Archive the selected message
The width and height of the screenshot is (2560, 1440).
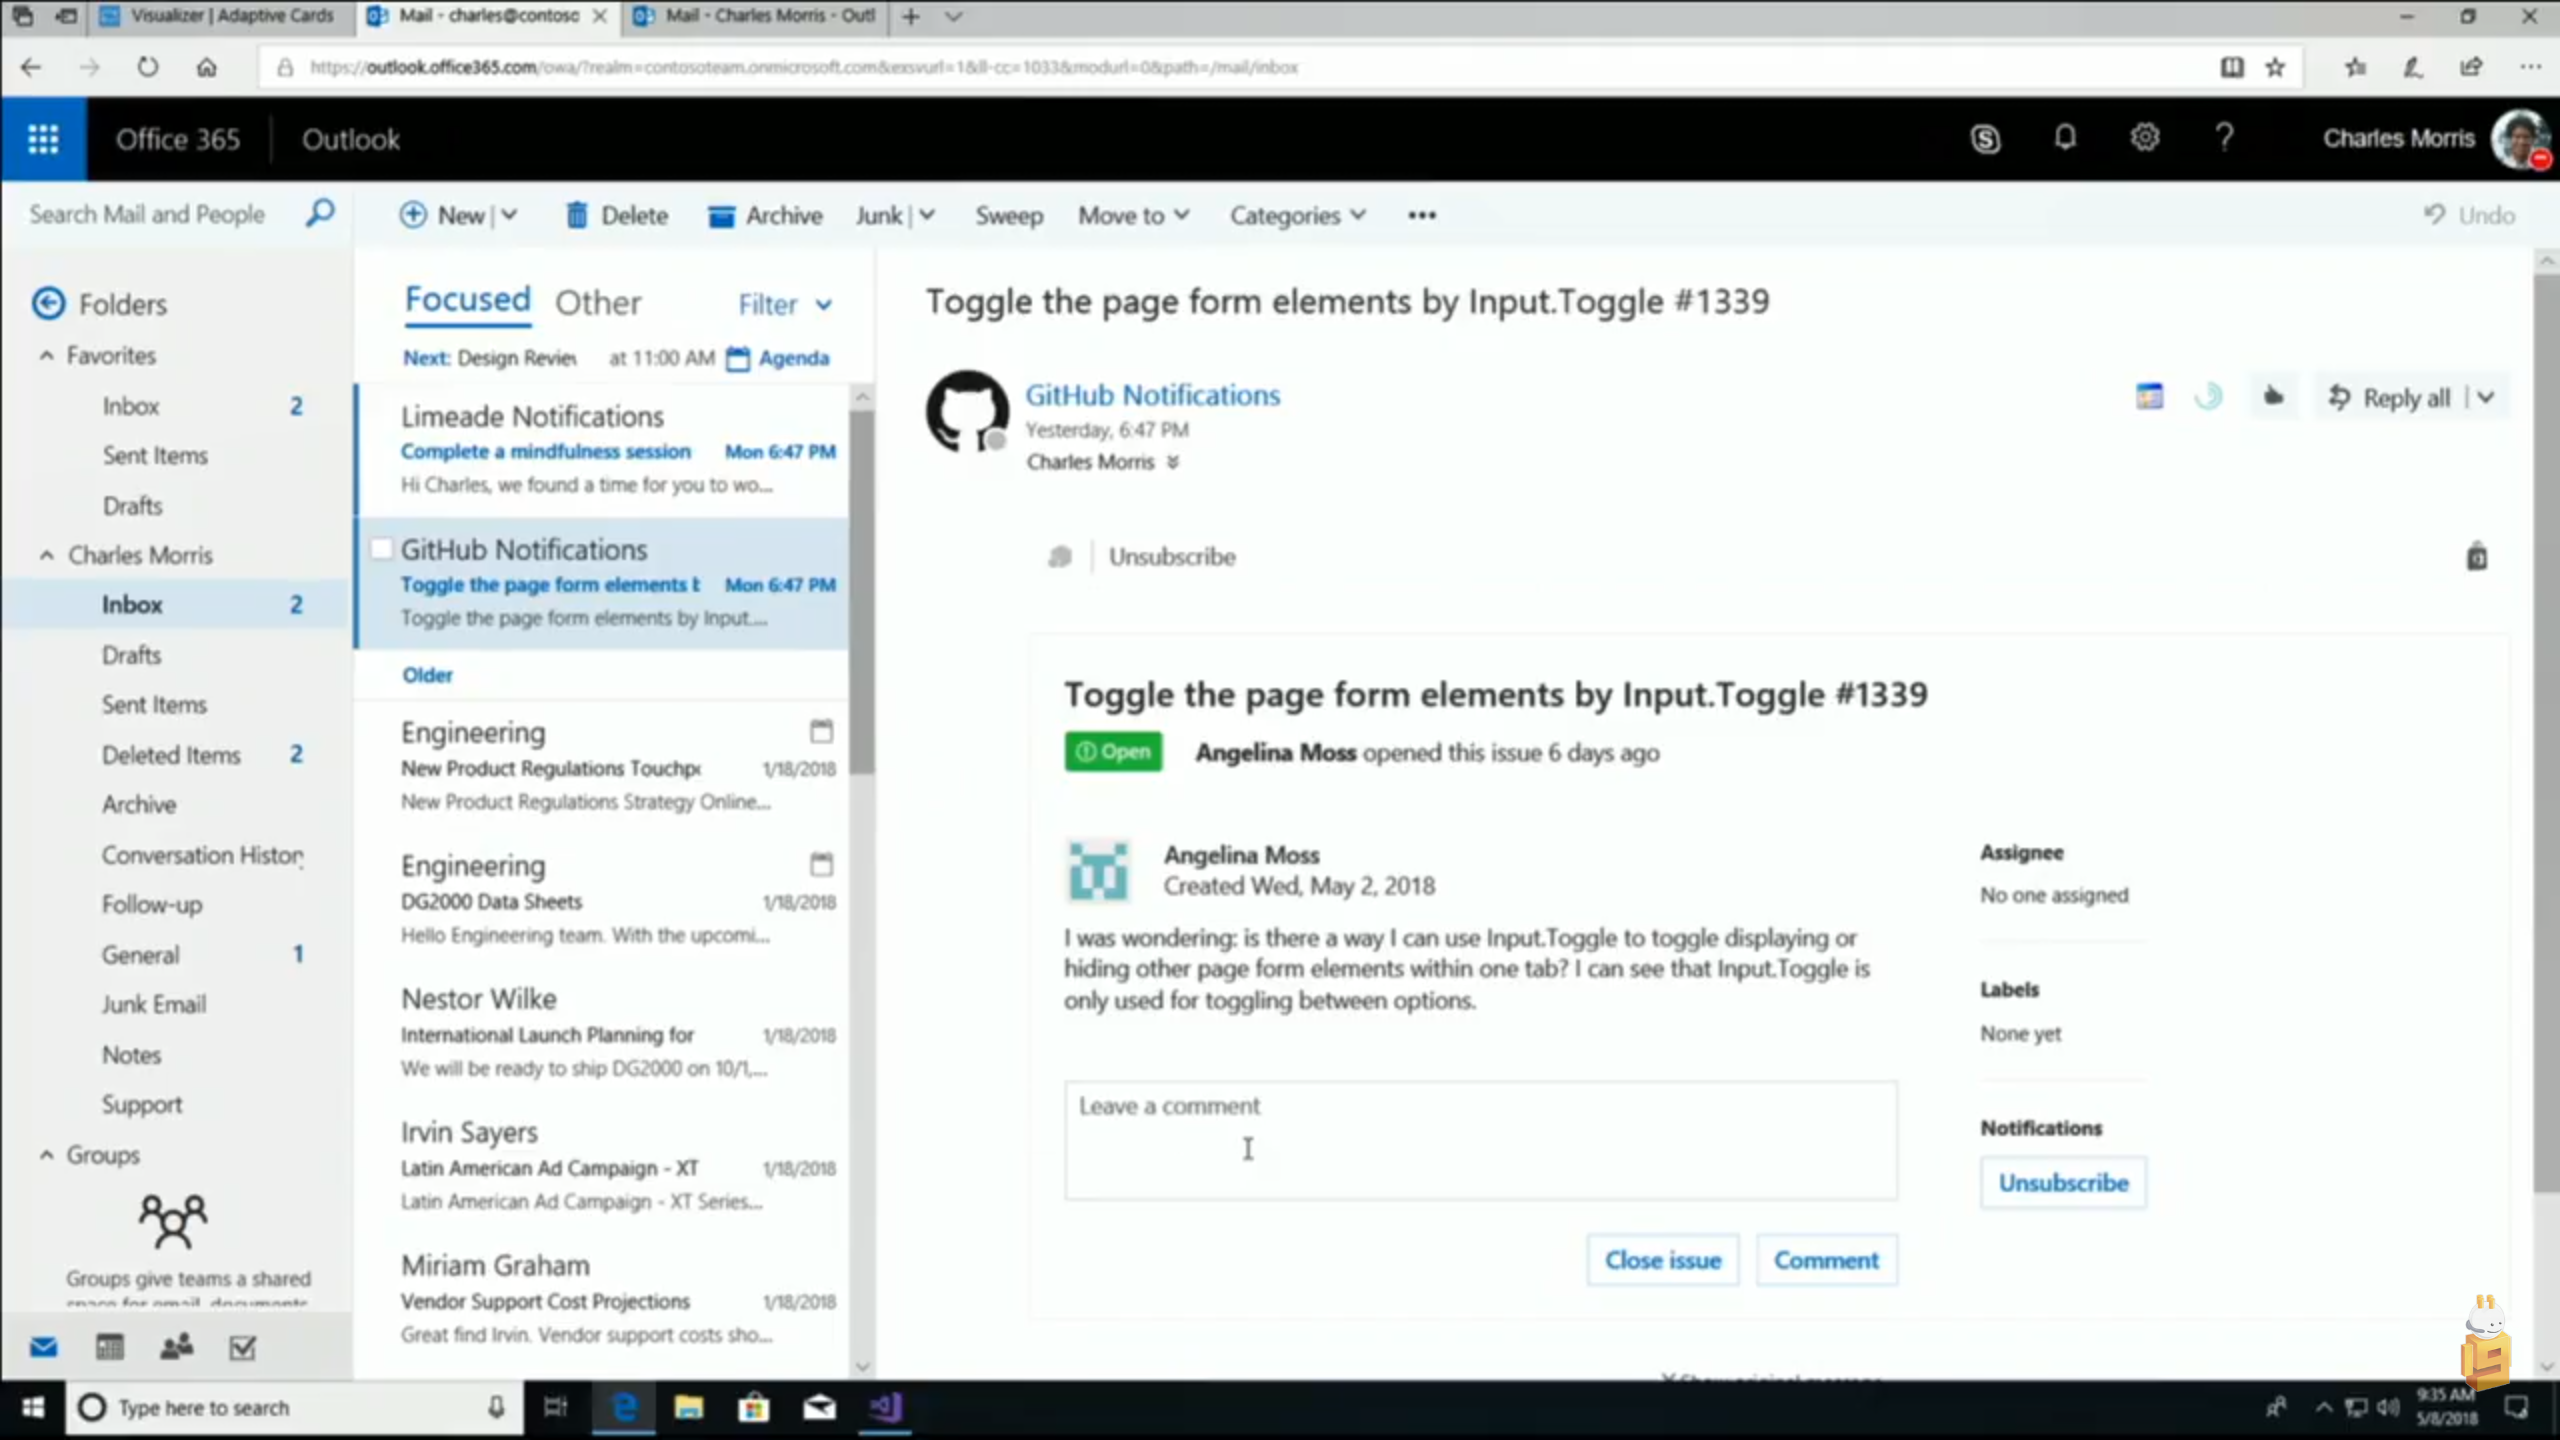(x=765, y=215)
